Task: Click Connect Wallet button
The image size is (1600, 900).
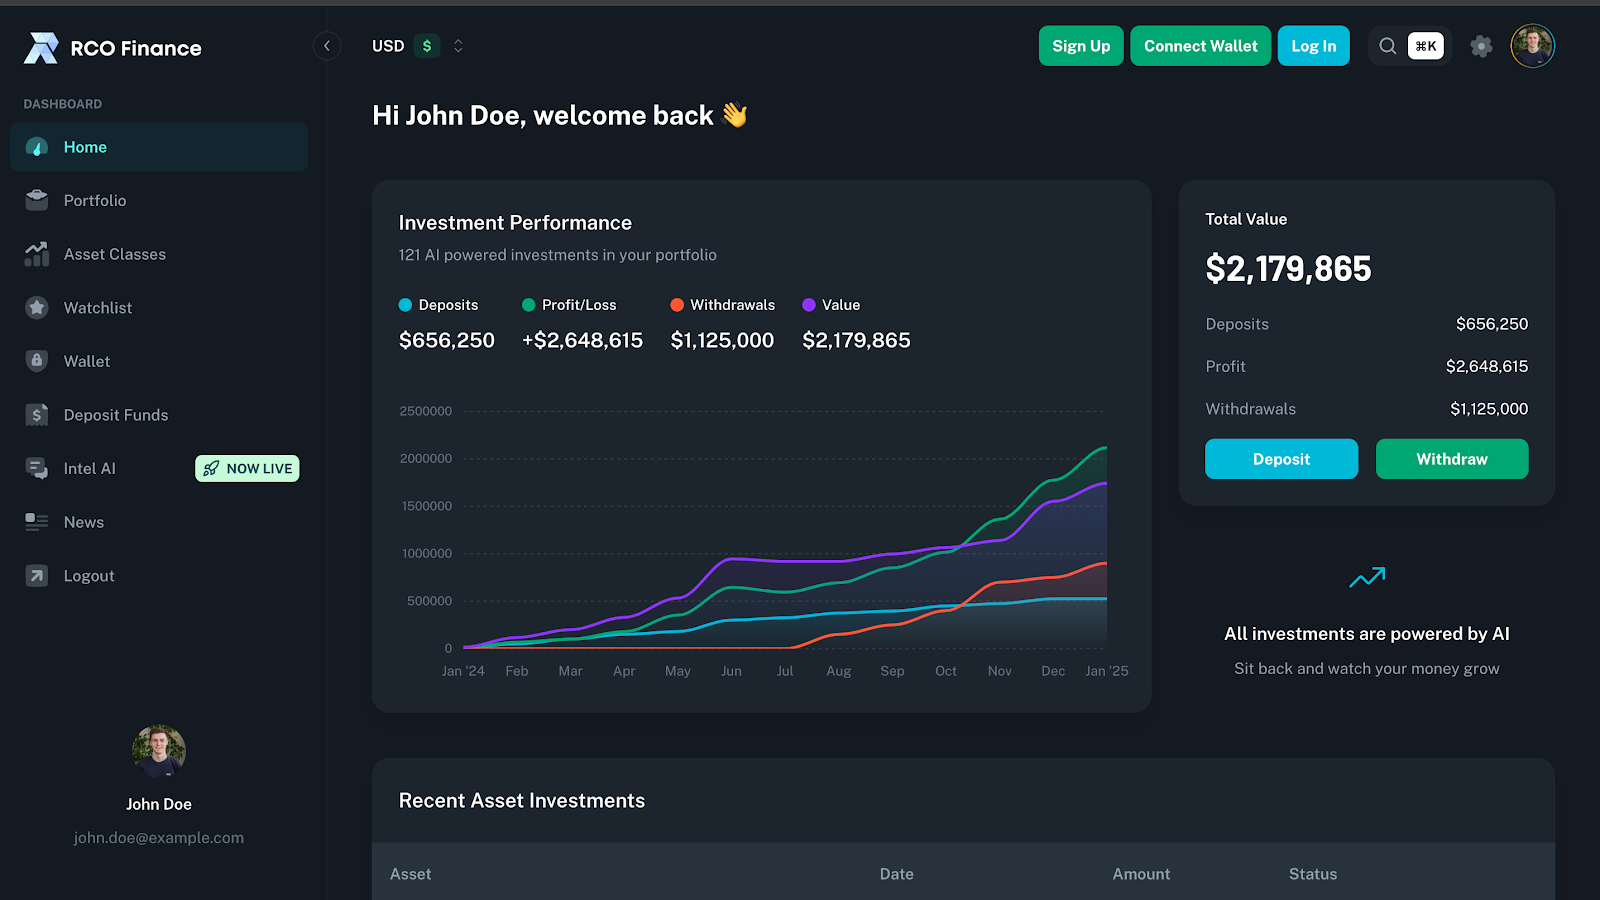Action: point(1201,46)
